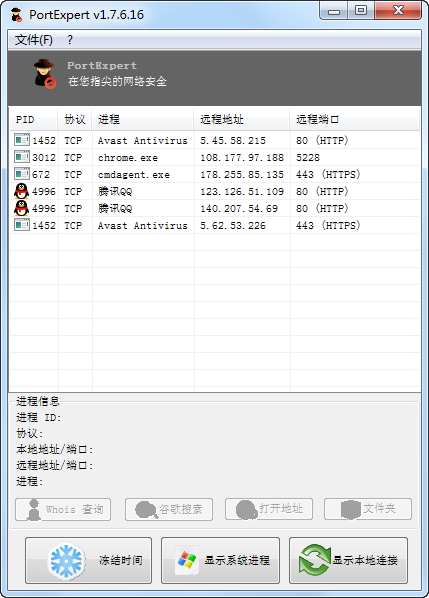Select remote address 108.177.97.188
Viewport: 429px width, 598px height.
pyautogui.click(x=242, y=158)
